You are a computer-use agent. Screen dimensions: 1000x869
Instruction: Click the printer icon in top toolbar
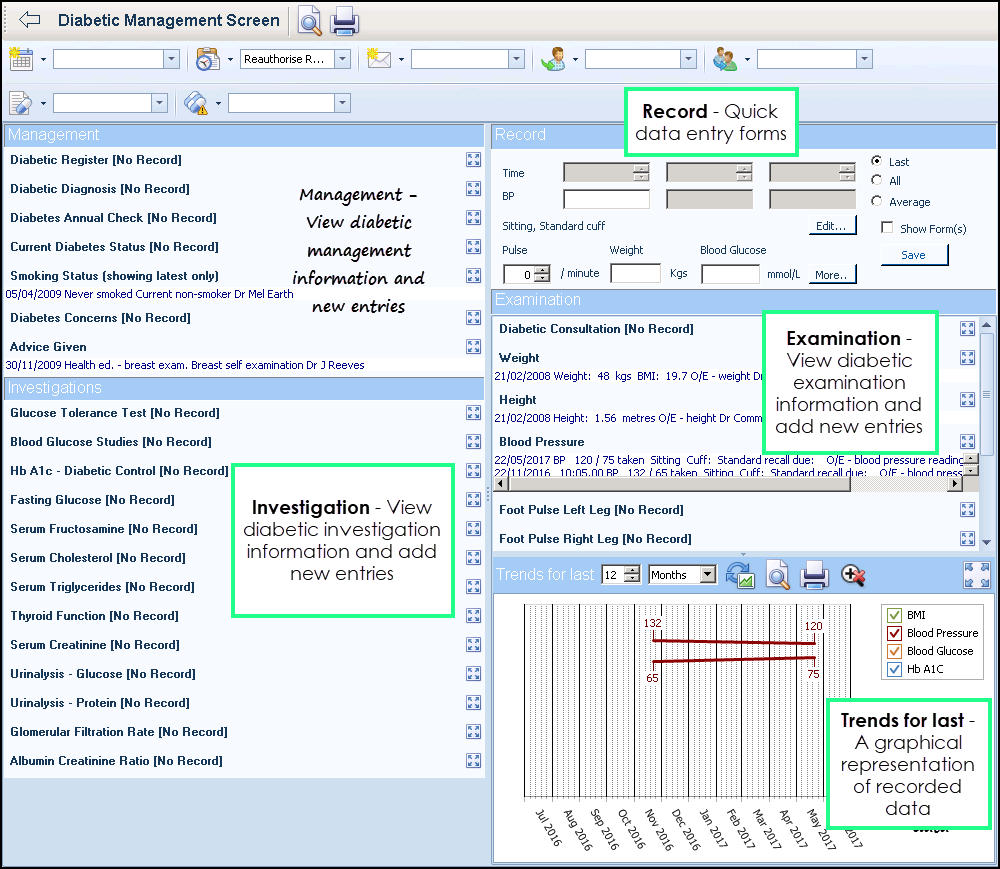tap(344, 21)
